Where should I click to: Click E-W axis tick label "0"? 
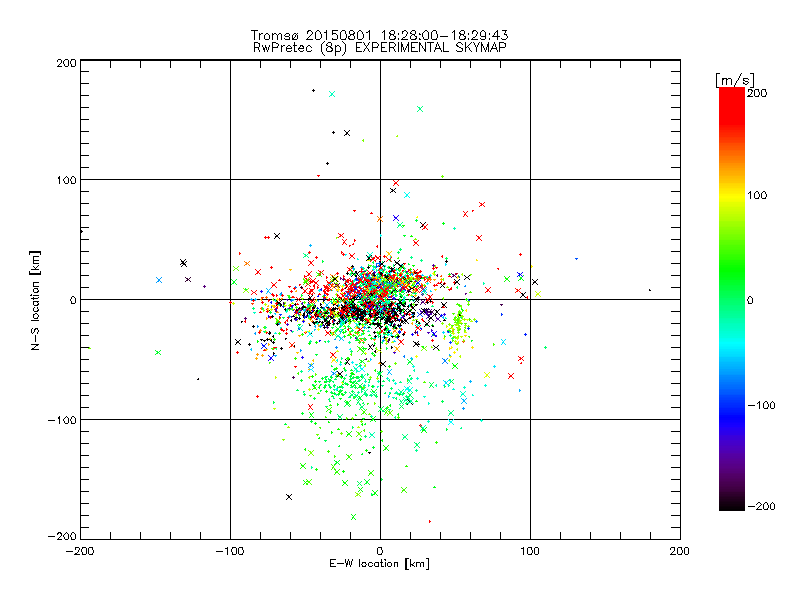(x=380, y=552)
